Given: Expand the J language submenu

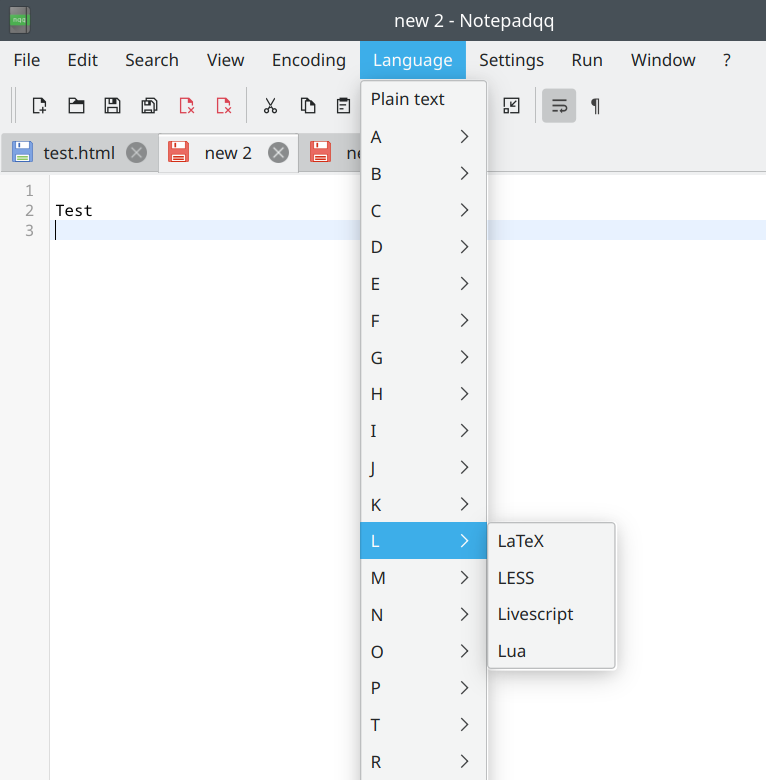Looking at the screenshot, I should (423, 468).
